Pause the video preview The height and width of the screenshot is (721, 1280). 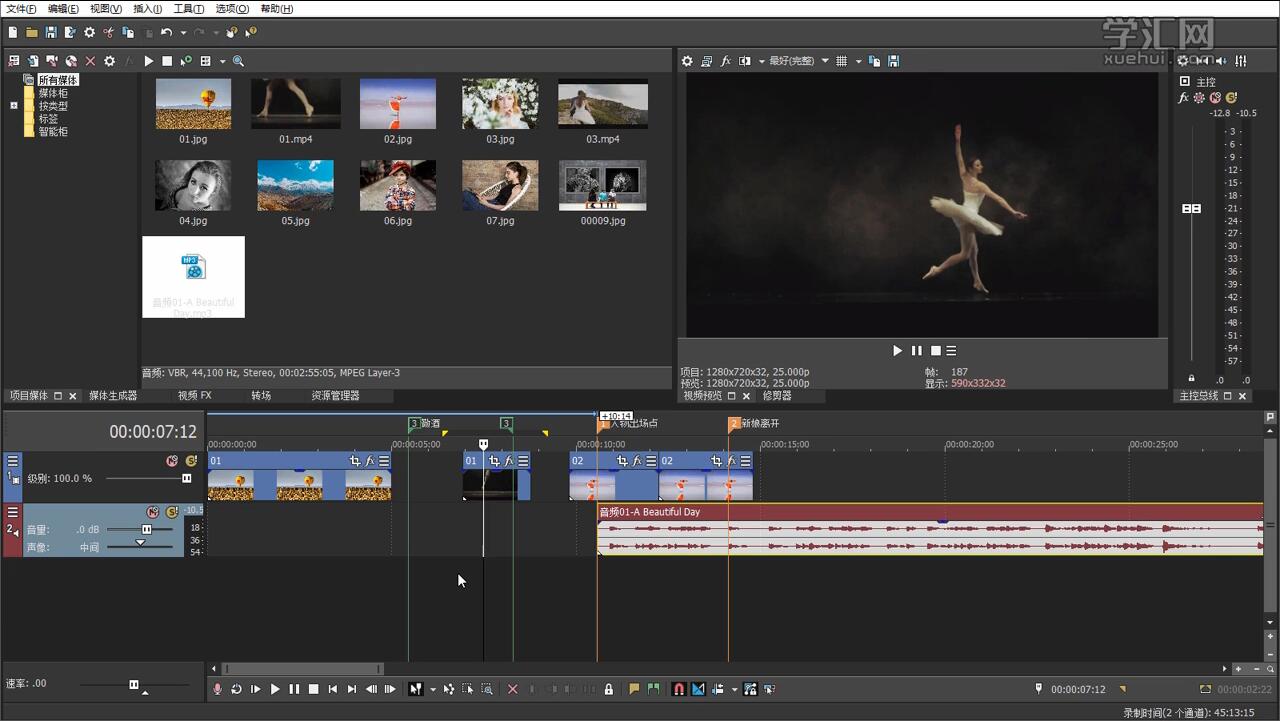pos(916,351)
